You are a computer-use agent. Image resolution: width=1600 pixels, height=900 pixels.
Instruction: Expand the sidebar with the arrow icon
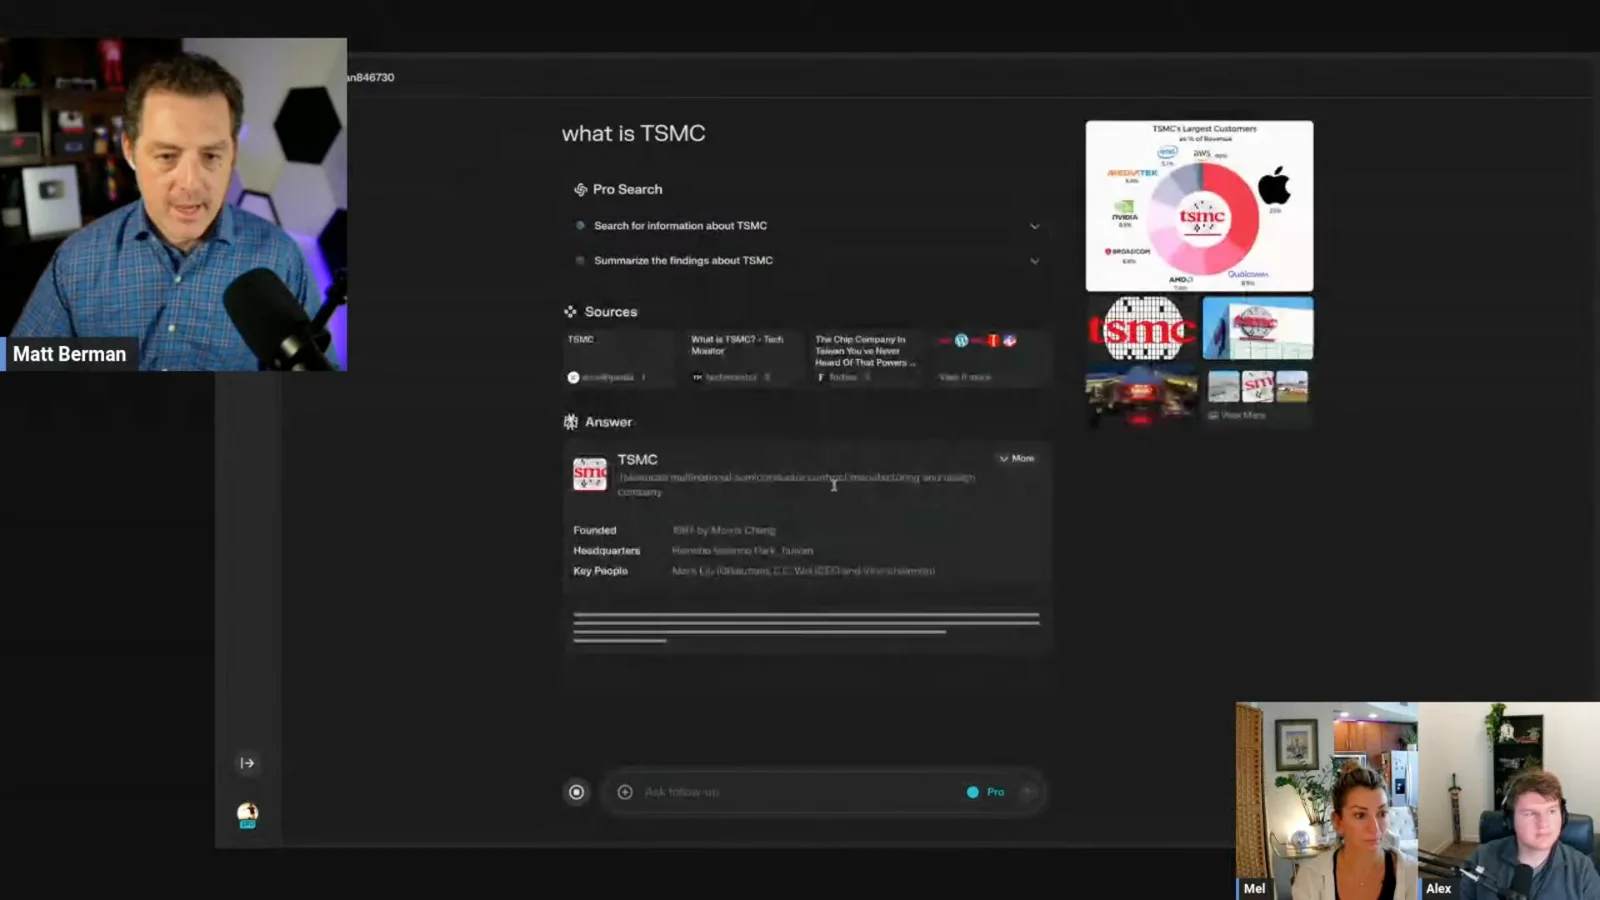click(247, 763)
